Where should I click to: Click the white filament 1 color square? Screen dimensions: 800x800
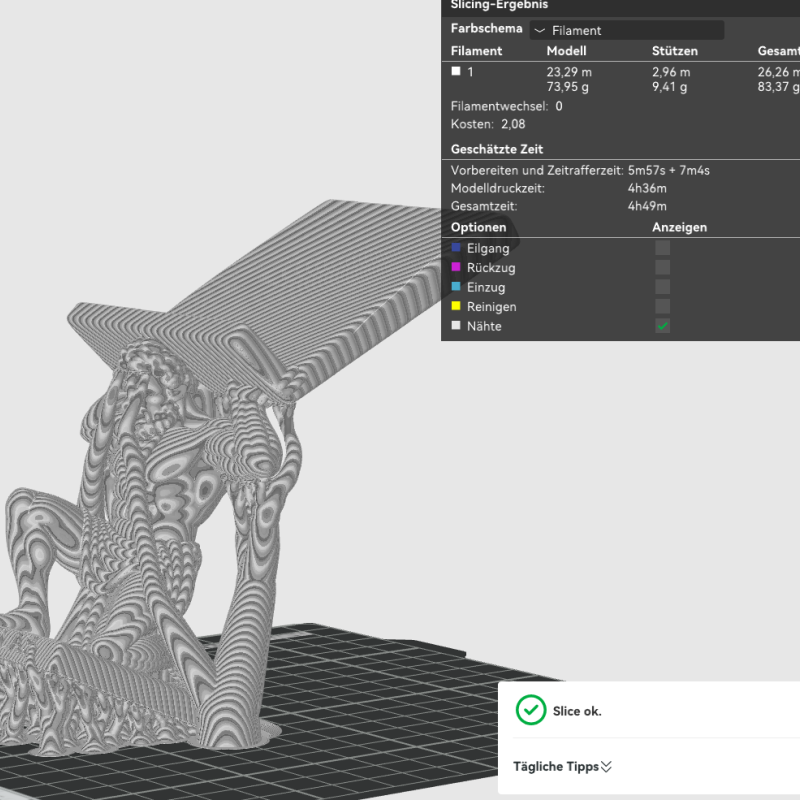pyautogui.click(x=455, y=71)
